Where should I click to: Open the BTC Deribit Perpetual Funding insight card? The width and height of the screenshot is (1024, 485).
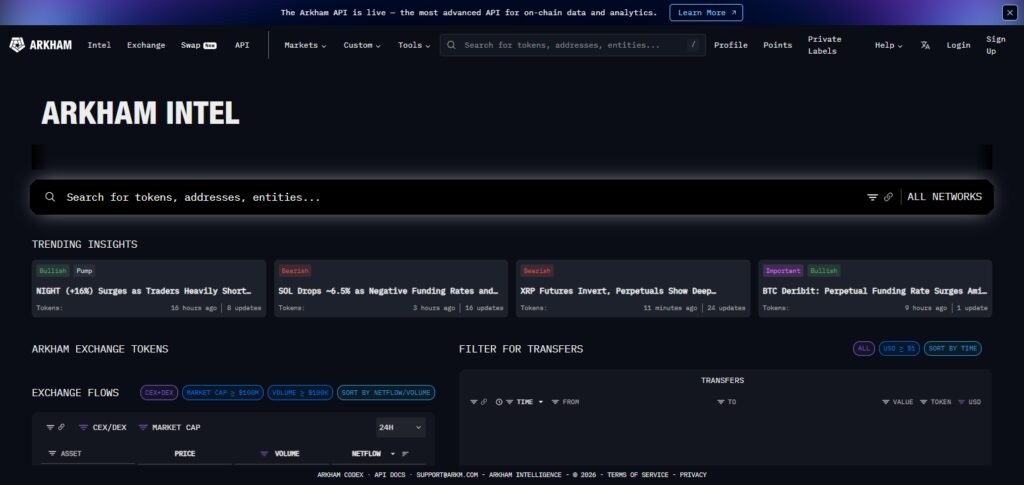pos(875,289)
